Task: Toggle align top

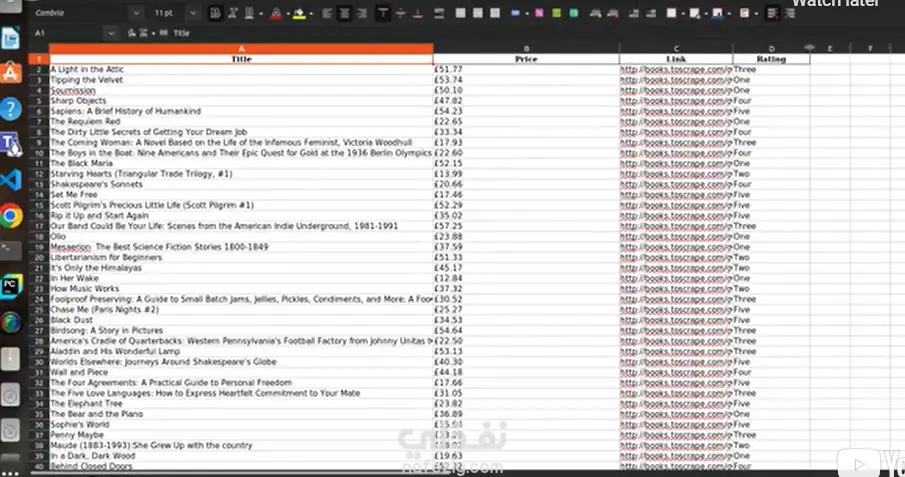Action: (x=383, y=13)
